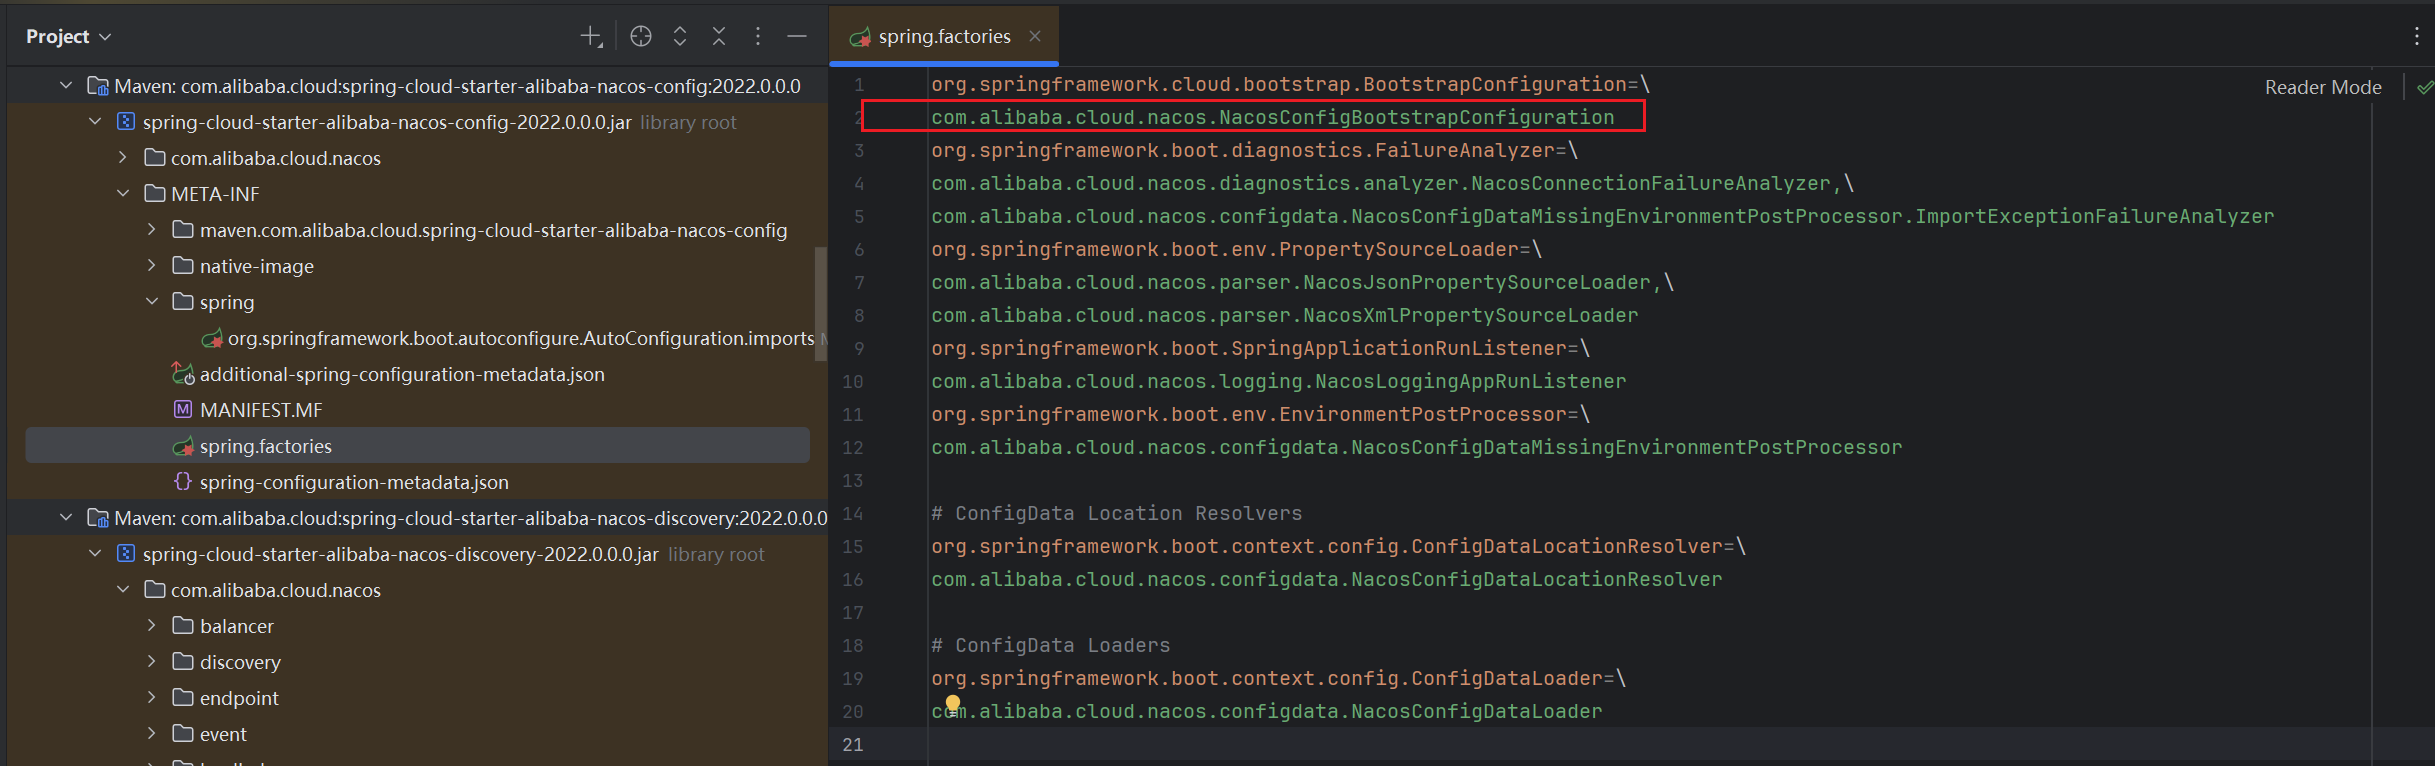The image size is (2435, 766).
Task: Click the green inspection checkmark icon
Action: (x=2424, y=88)
